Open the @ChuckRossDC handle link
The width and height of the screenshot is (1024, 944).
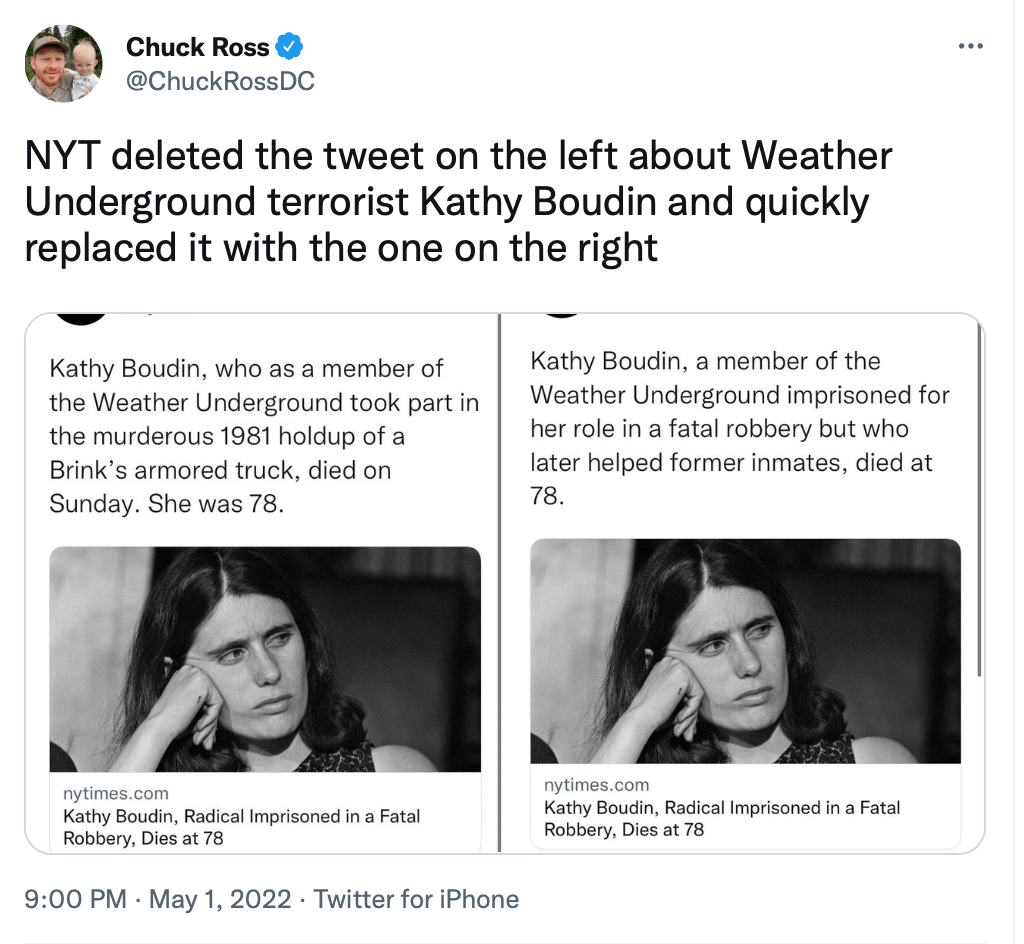pyautogui.click(x=220, y=81)
